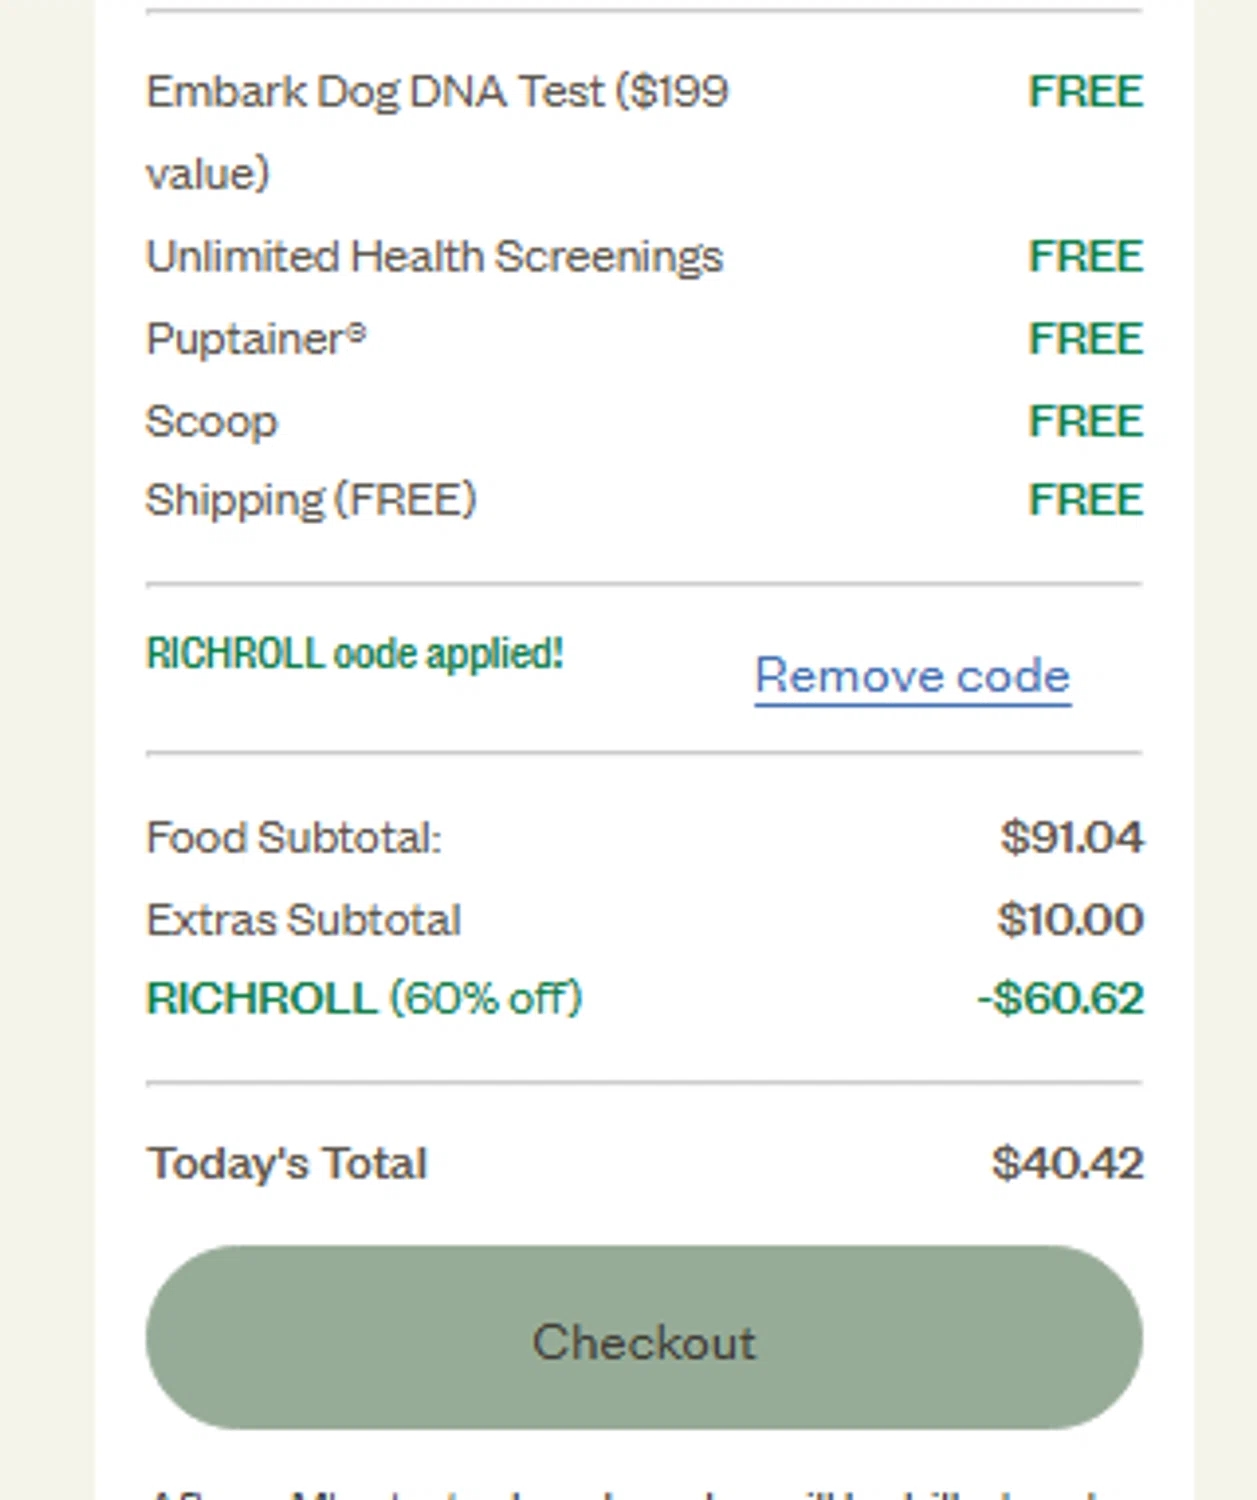Click the RICHROLL (60% off) discount label
Screen dimensions: 1257x1500
click(364, 998)
